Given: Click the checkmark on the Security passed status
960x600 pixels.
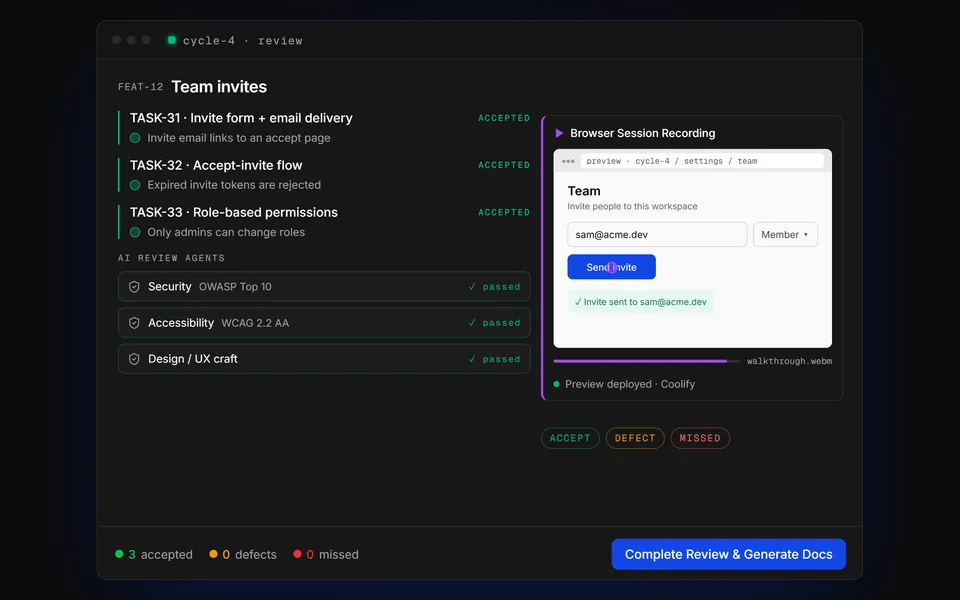Looking at the screenshot, I should 472,287.
